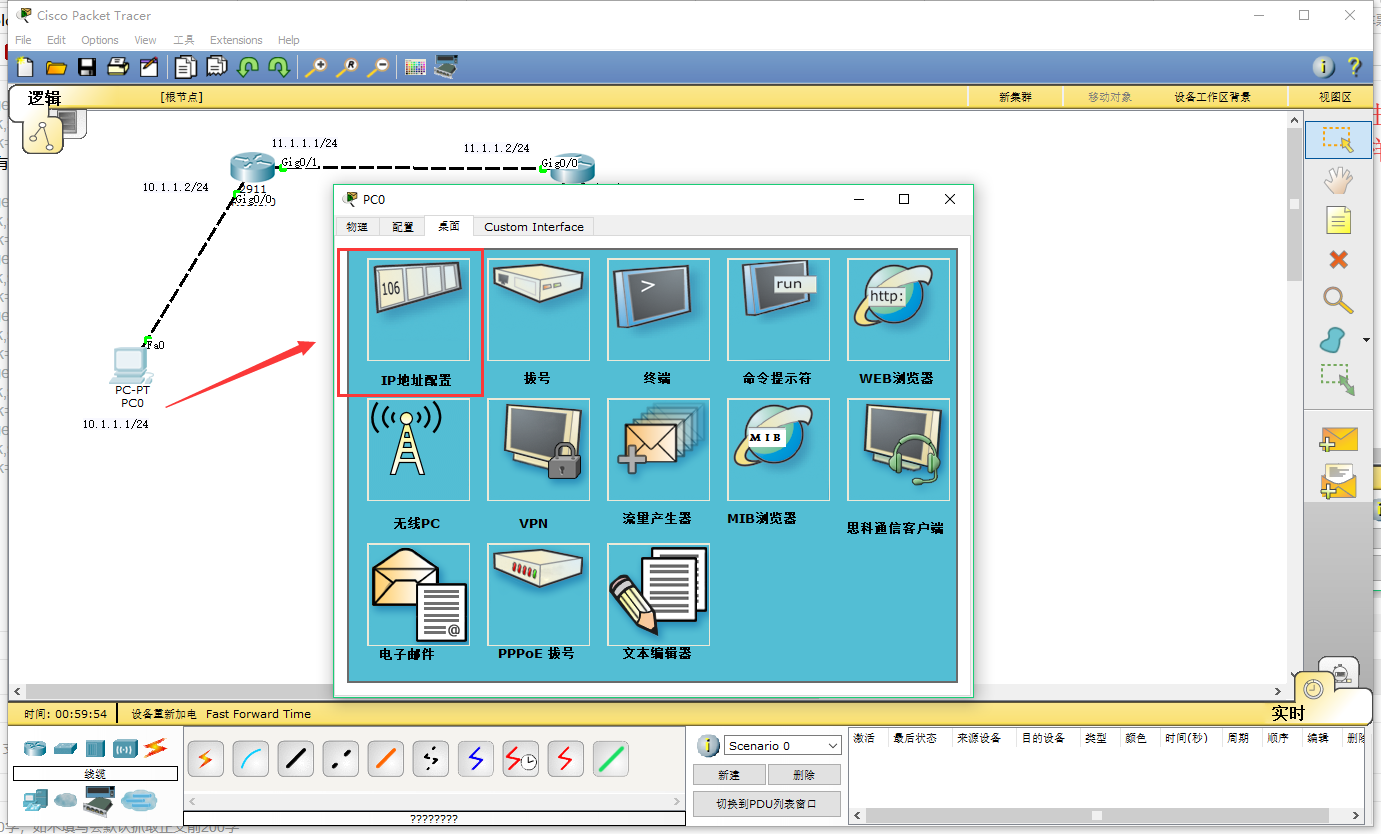Open the Scenario 0 dropdown
The height and width of the screenshot is (834, 1381).
[x=783, y=746]
